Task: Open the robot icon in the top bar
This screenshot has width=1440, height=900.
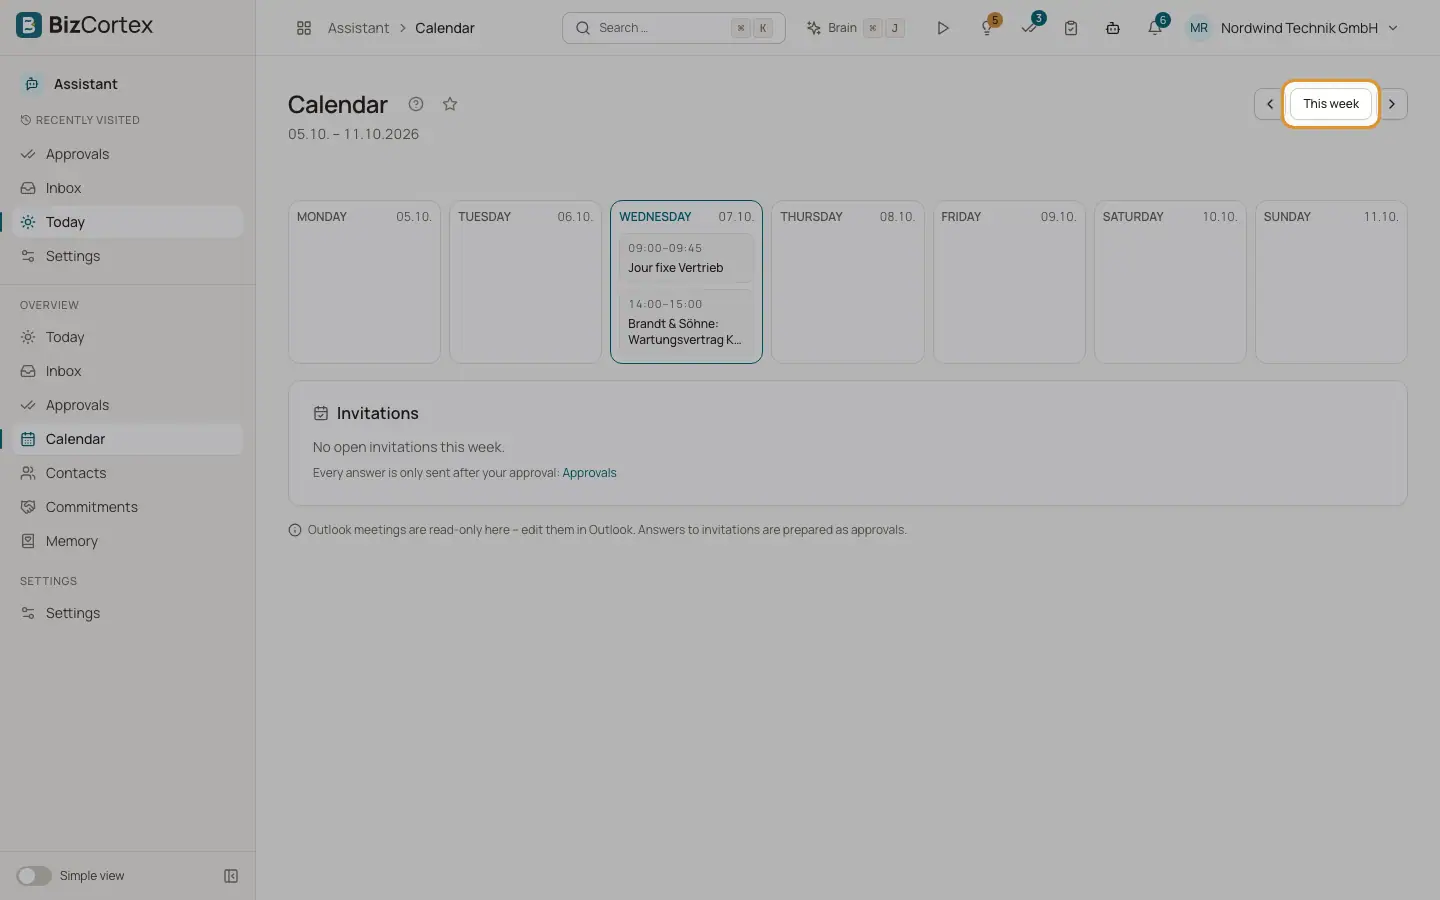Action: 1113,28
